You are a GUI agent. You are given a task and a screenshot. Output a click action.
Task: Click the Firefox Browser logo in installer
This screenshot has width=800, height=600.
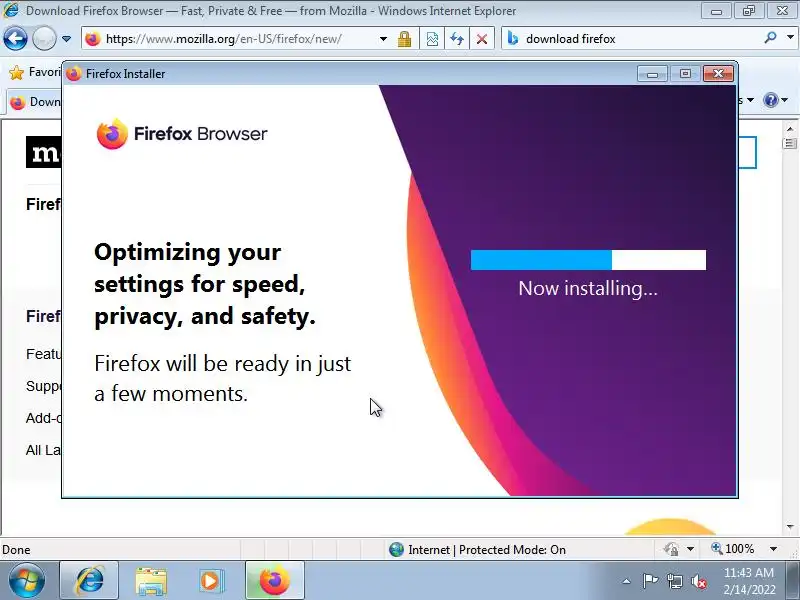(182, 134)
